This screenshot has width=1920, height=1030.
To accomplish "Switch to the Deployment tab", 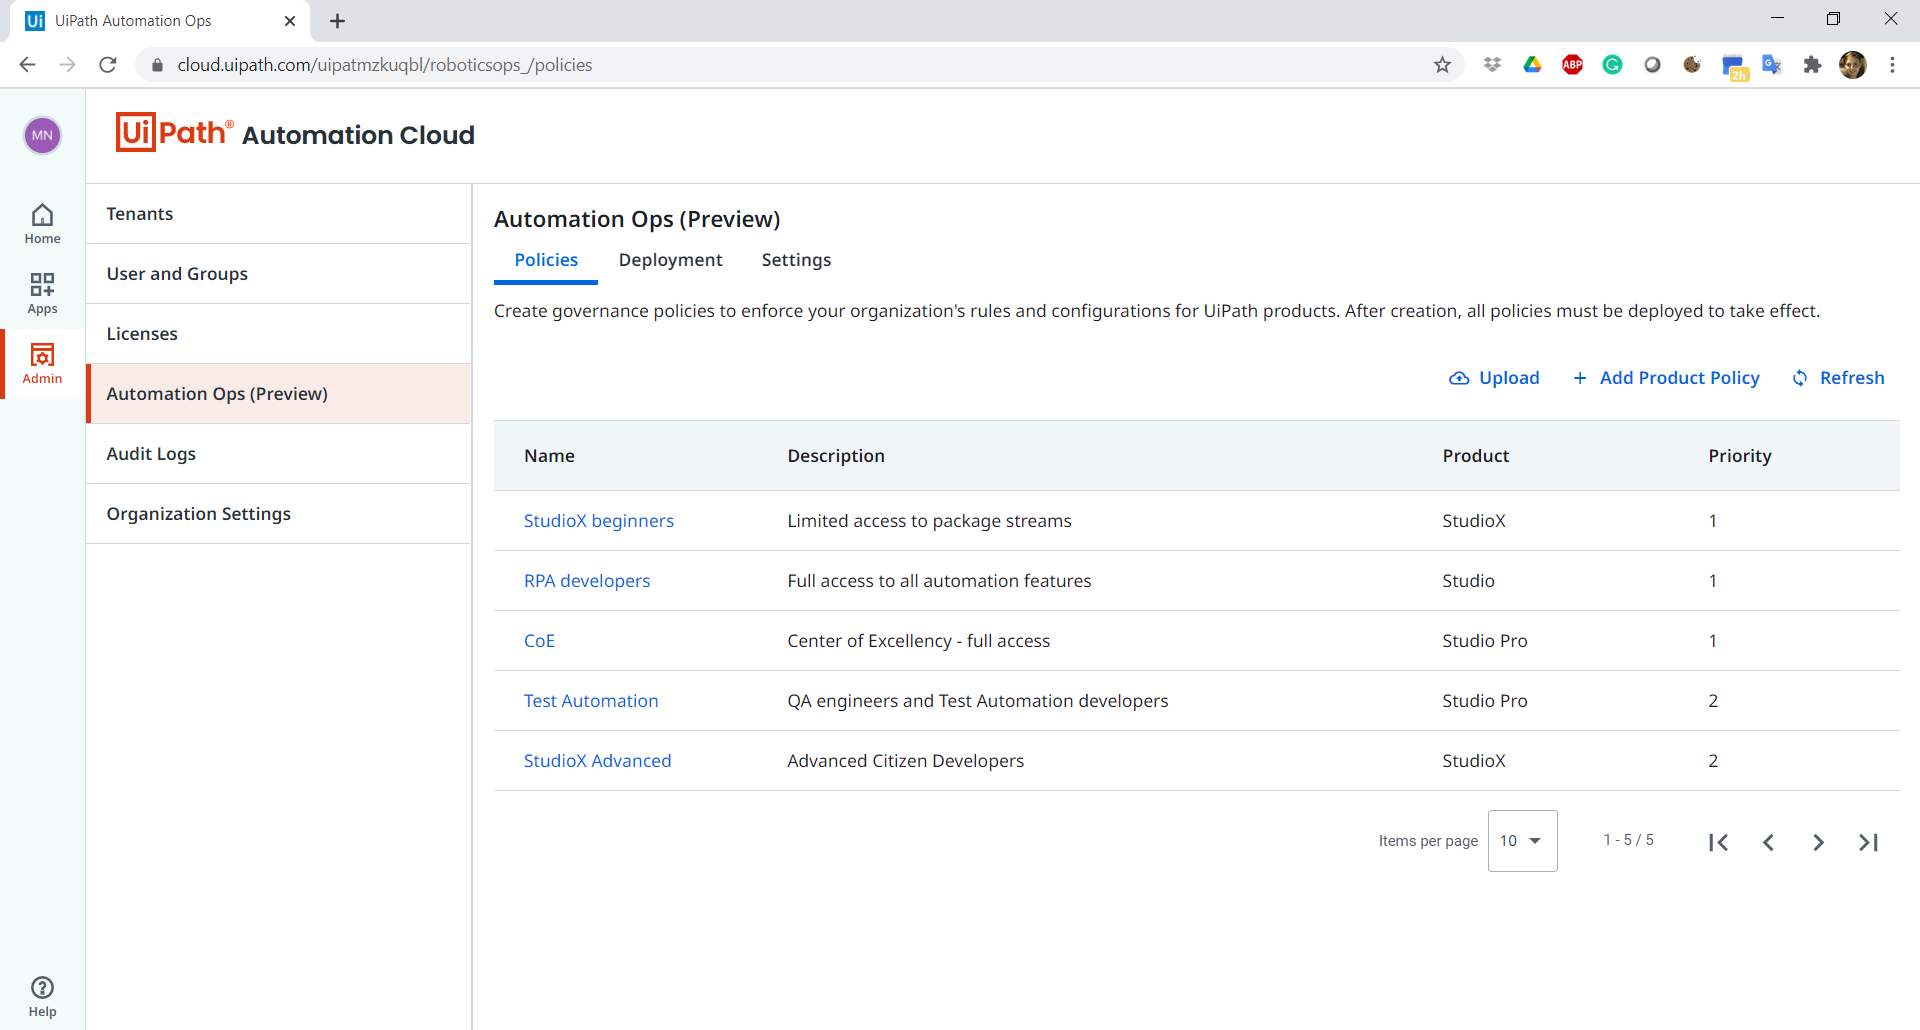I will coord(670,260).
